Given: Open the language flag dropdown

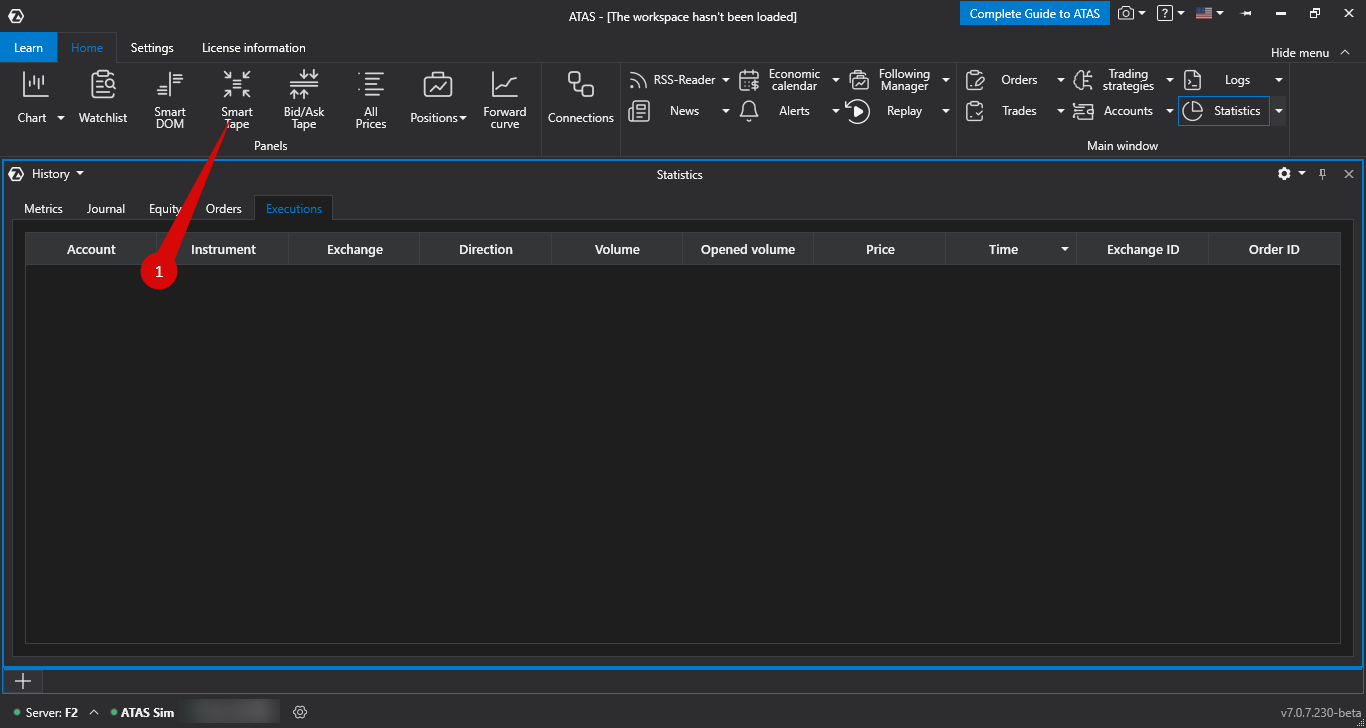Looking at the screenshot, I should pos(1210,13).
